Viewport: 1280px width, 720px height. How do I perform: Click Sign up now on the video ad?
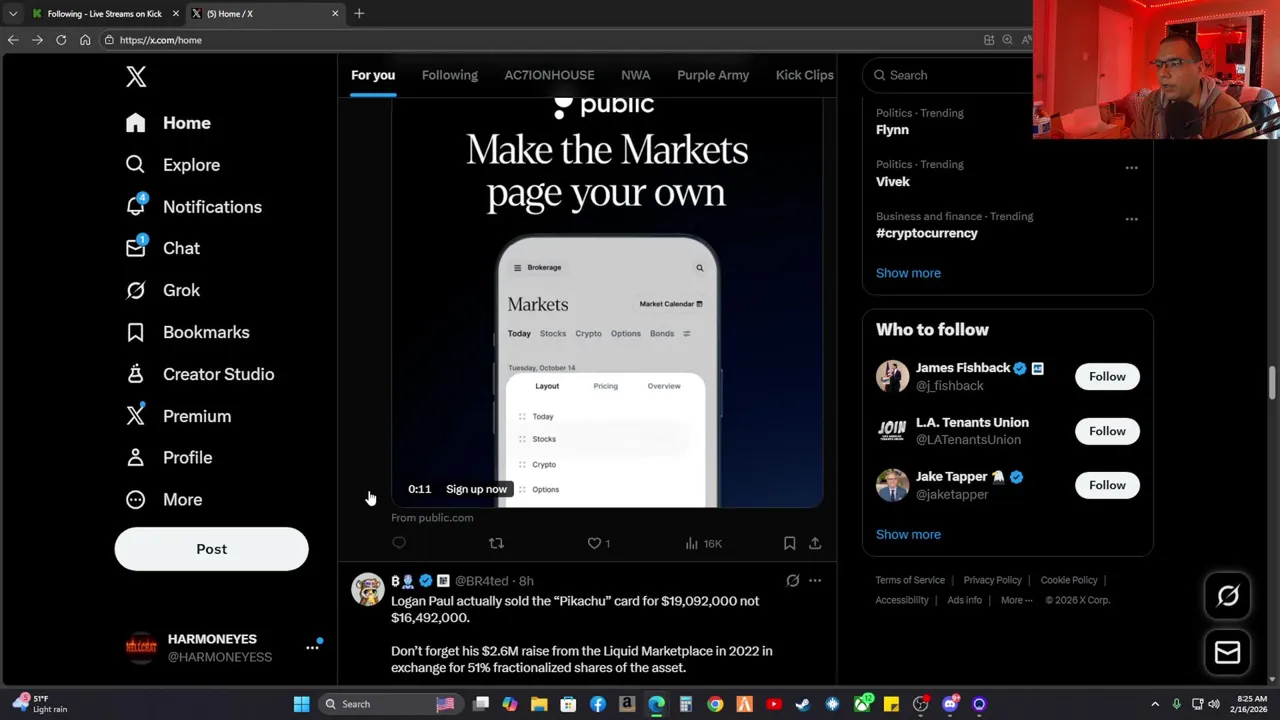(476, 489)
